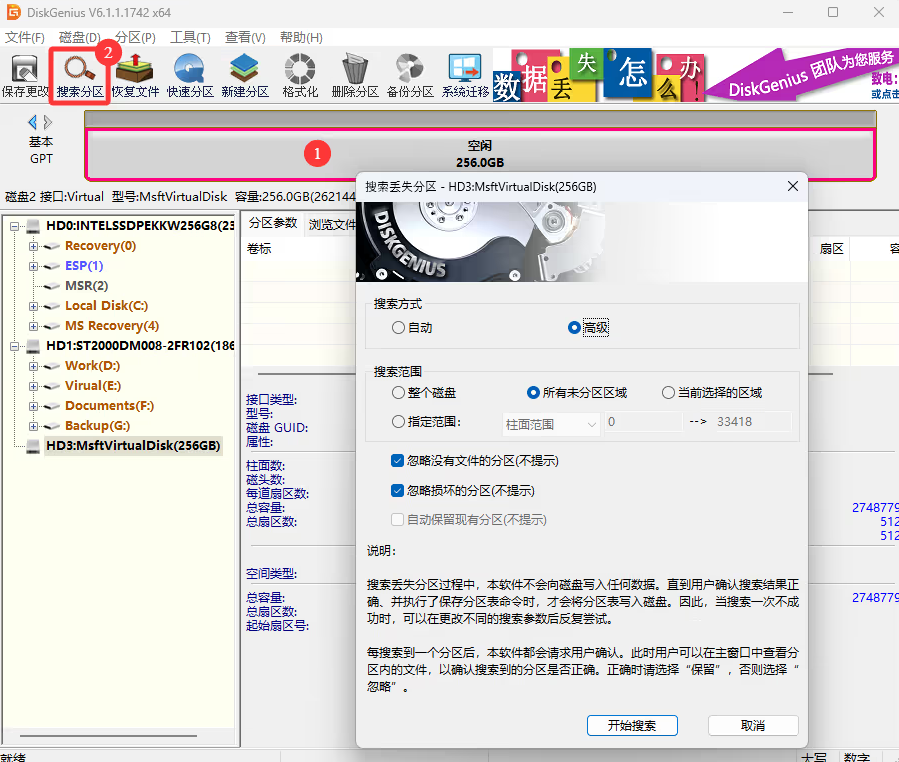This screenshot has width=899, height=762.
Task: Open the 分区(P) menu
Action: [135, 37]
